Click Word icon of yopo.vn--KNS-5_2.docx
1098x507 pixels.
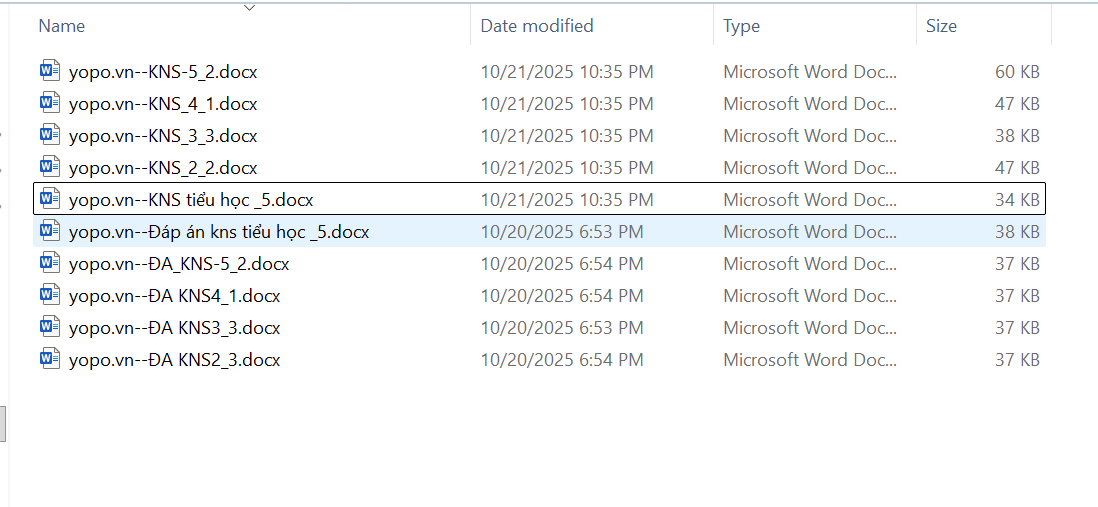50,71
